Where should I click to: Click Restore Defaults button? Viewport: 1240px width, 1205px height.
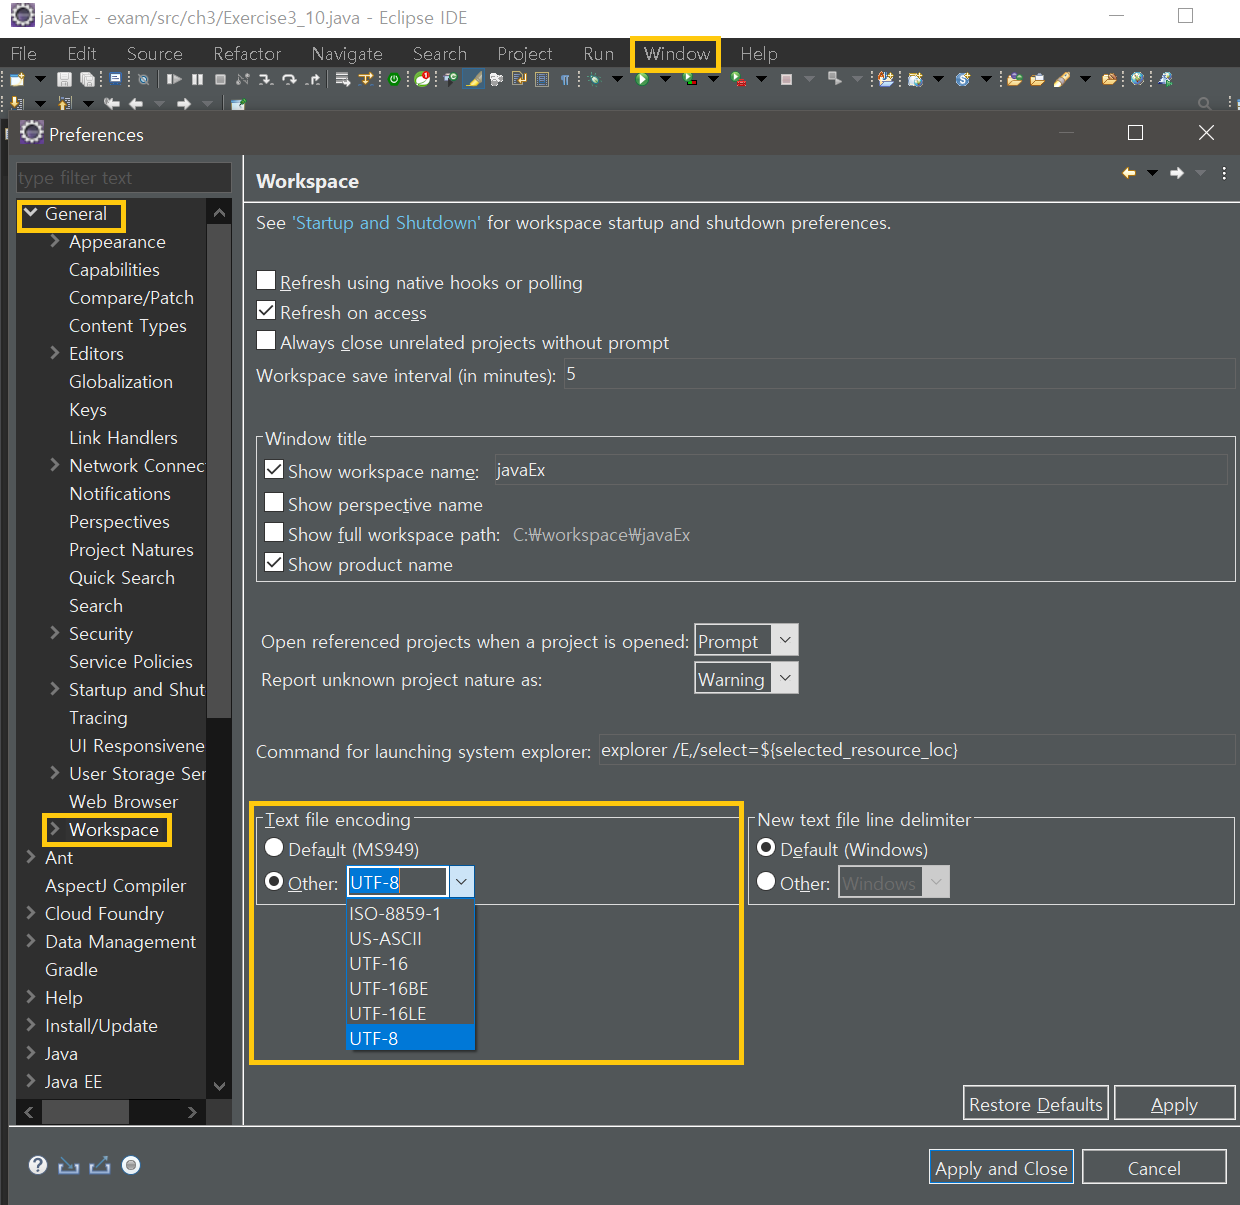click(1035, 1104)
